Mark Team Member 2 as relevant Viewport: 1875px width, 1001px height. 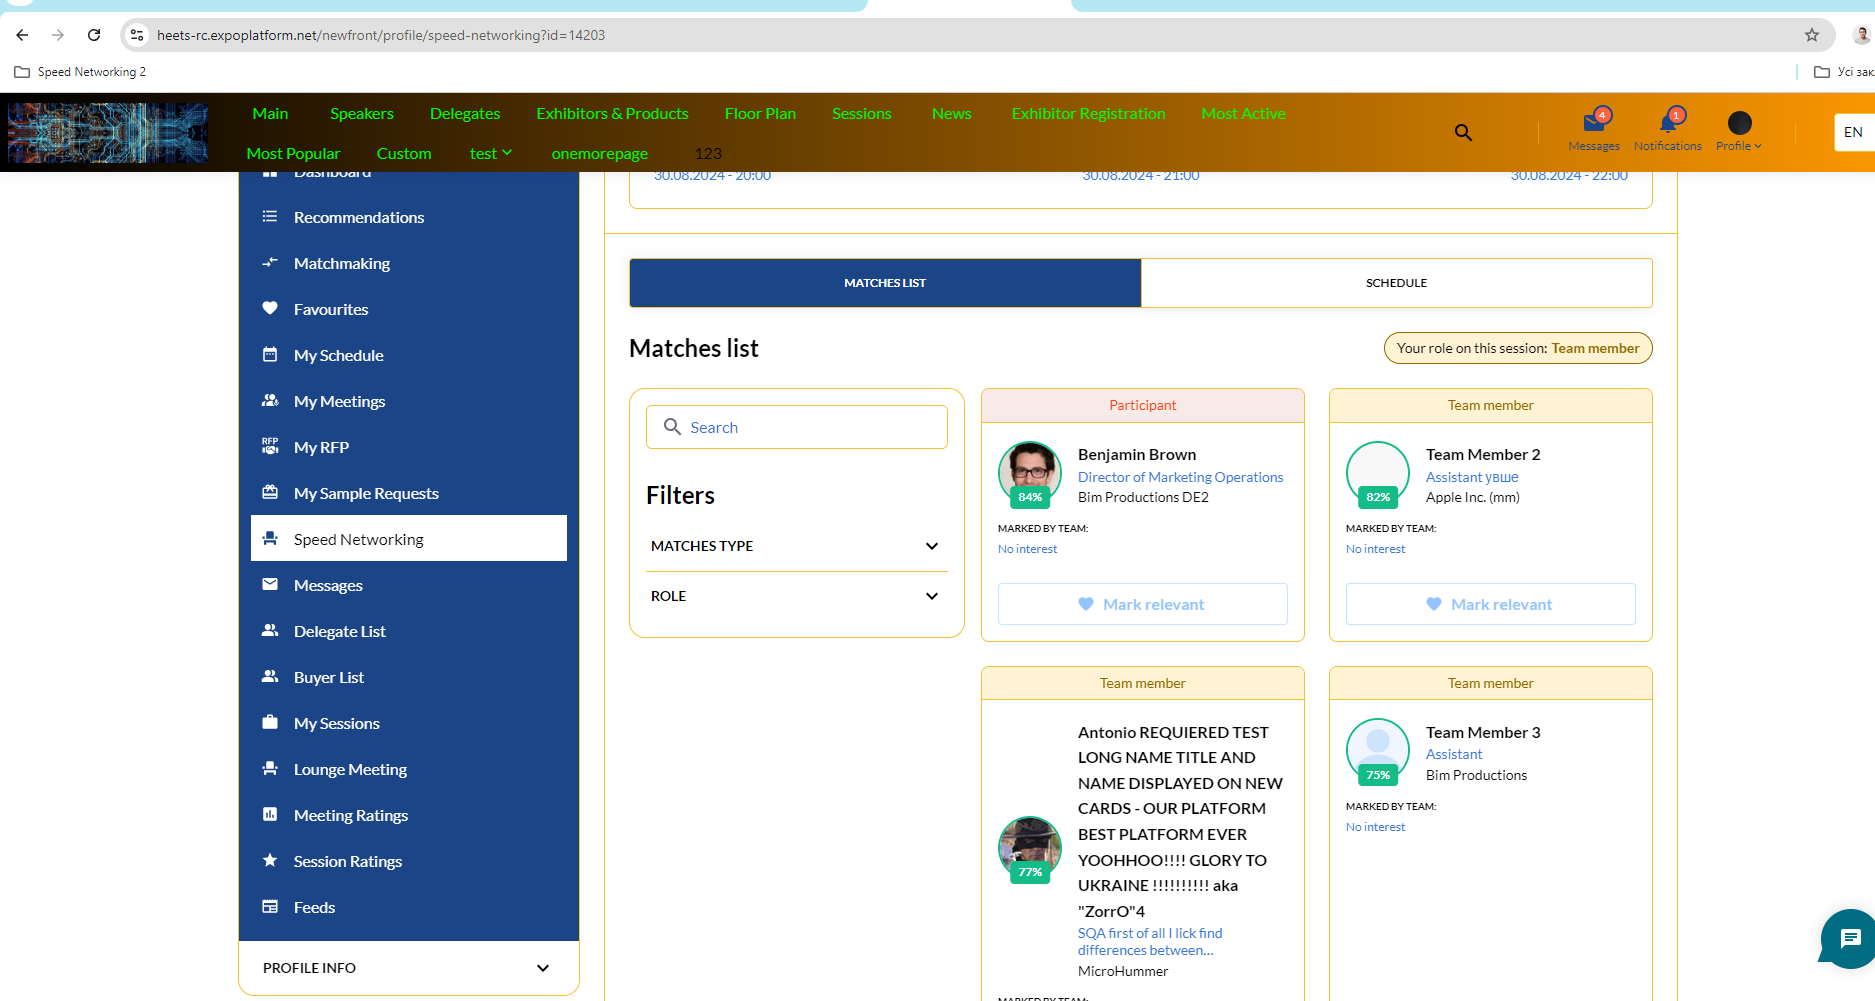pos(1490,604)
